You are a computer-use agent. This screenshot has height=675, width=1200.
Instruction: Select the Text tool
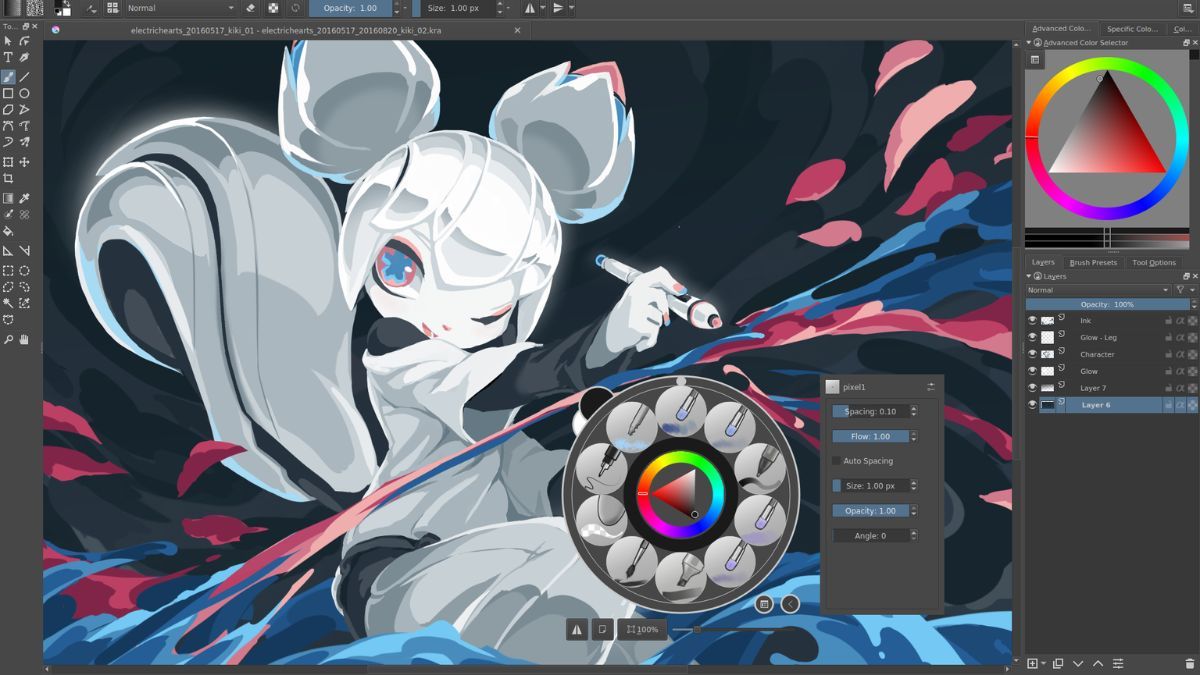(x=7, y=57)
